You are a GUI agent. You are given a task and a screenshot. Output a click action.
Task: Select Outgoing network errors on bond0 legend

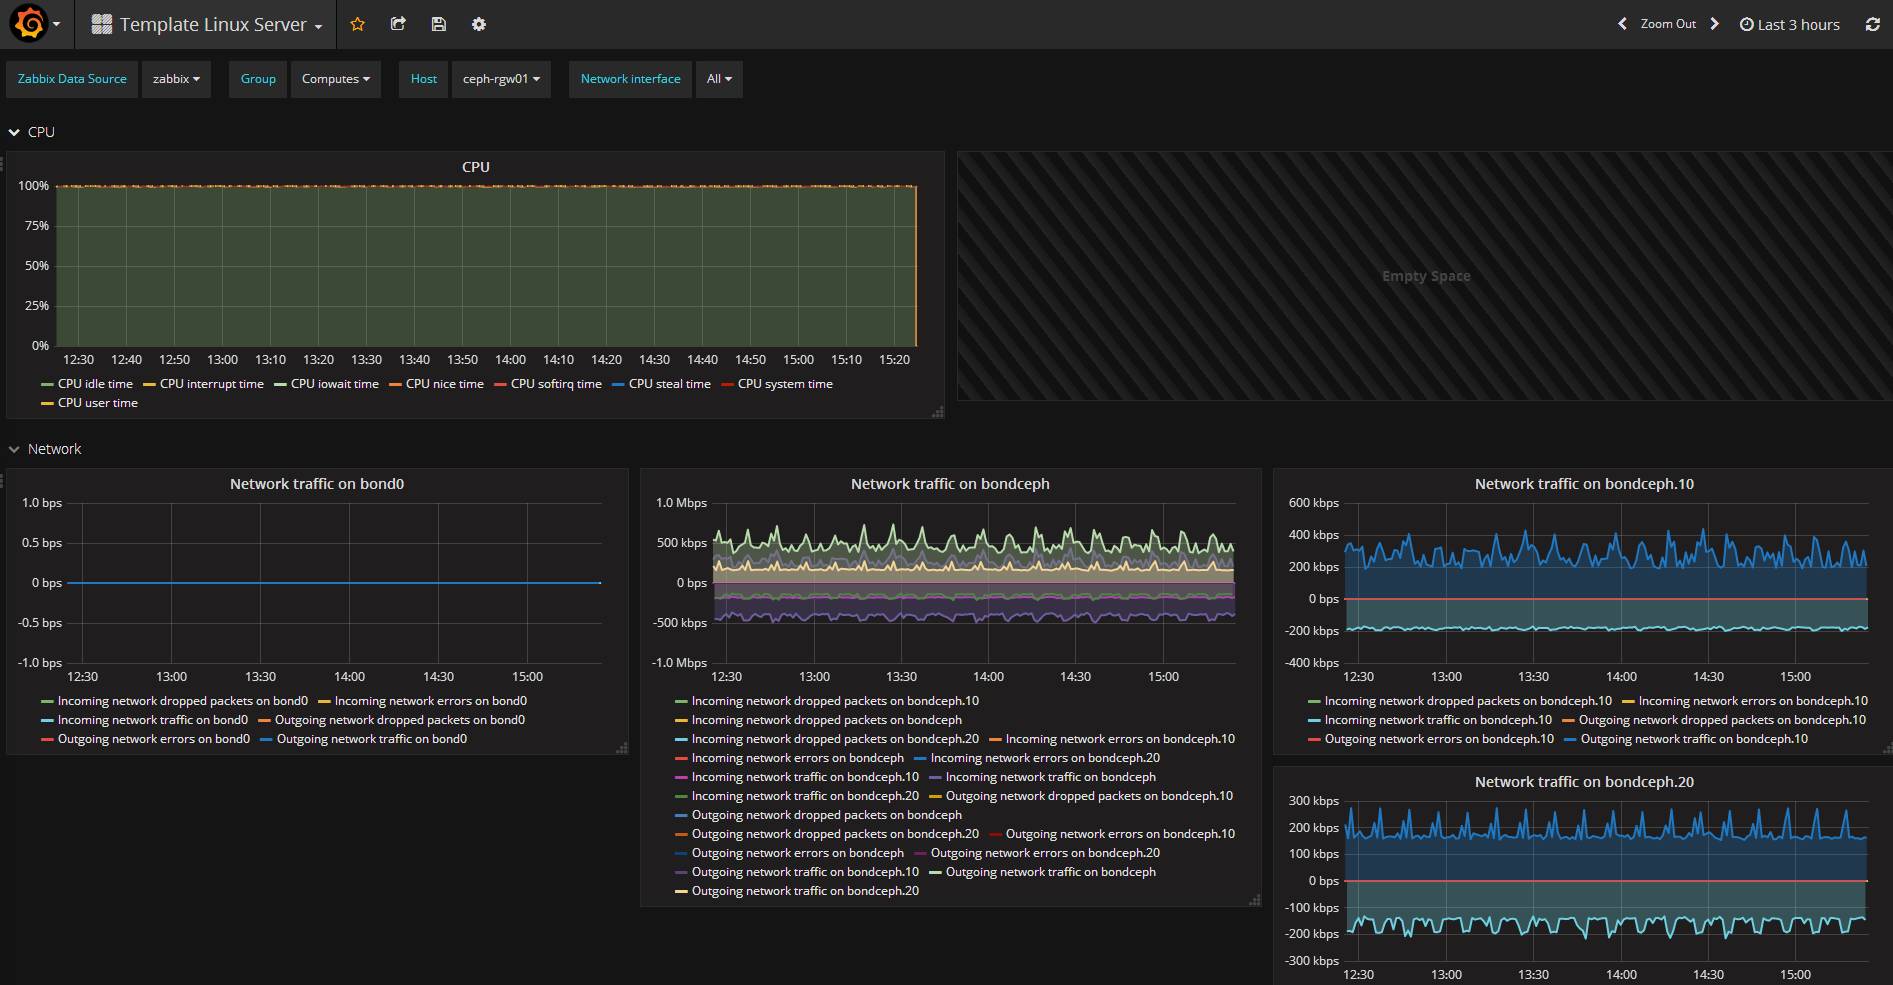click(x=154, y=739)
